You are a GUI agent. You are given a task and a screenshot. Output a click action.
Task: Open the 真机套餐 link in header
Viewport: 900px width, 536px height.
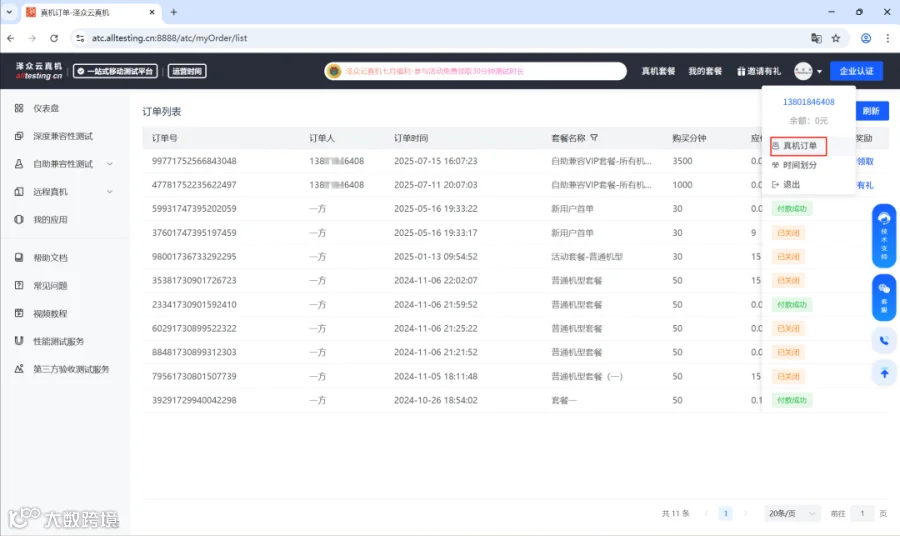(658, 71)
